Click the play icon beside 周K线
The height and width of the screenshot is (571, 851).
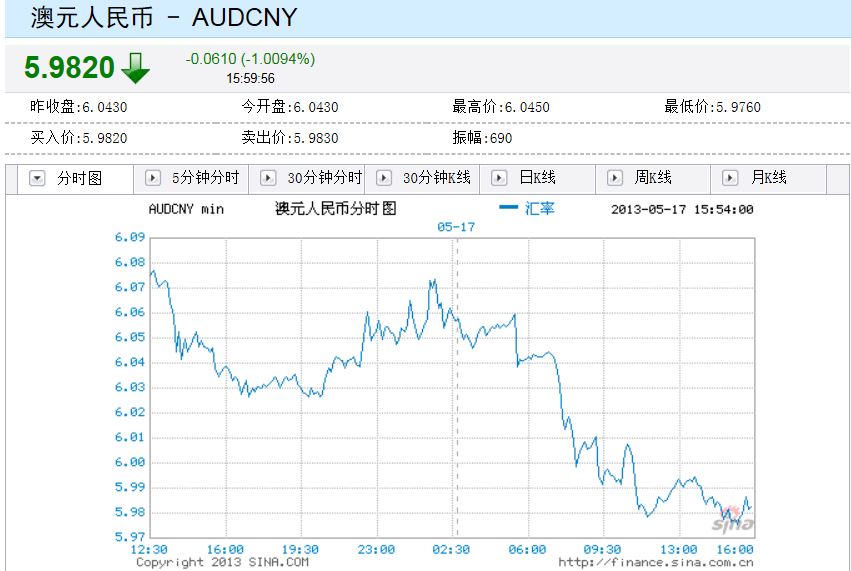pos(615,178)
